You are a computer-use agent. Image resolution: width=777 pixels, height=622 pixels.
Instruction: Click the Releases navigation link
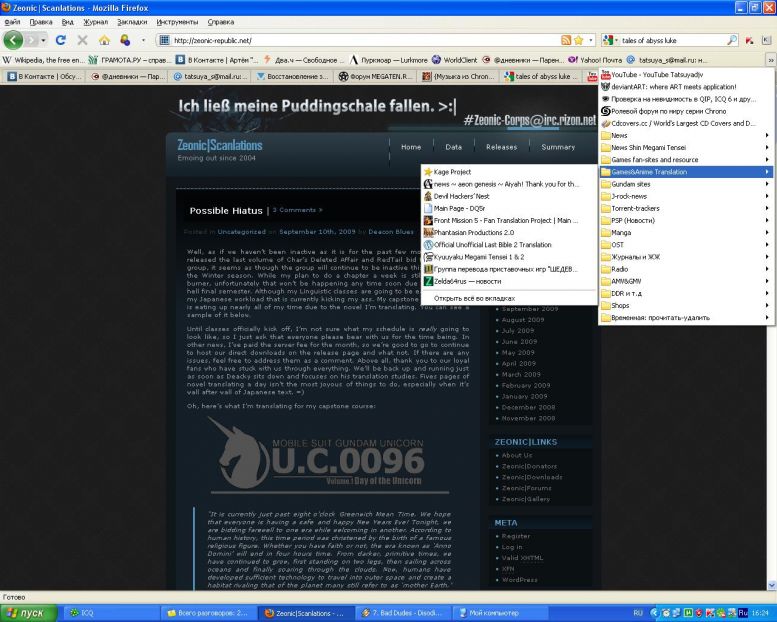[501, 147]
